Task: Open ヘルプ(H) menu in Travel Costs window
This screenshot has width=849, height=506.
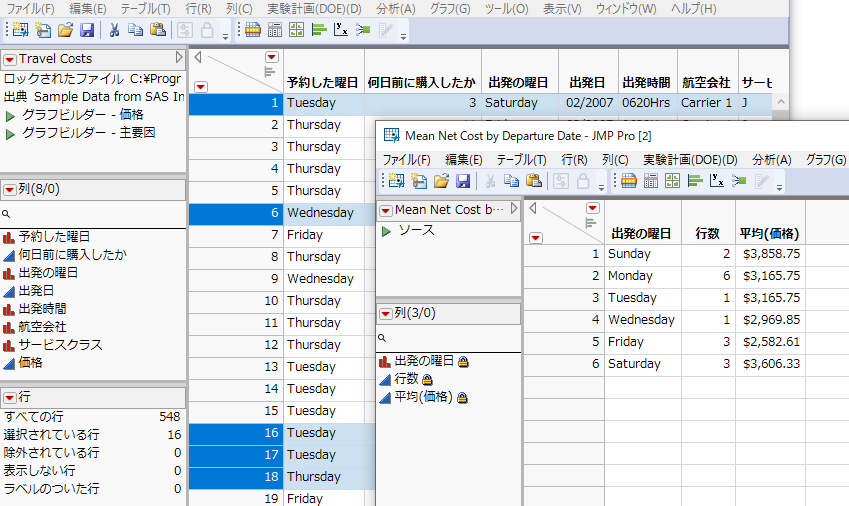Action: (693, 9)
